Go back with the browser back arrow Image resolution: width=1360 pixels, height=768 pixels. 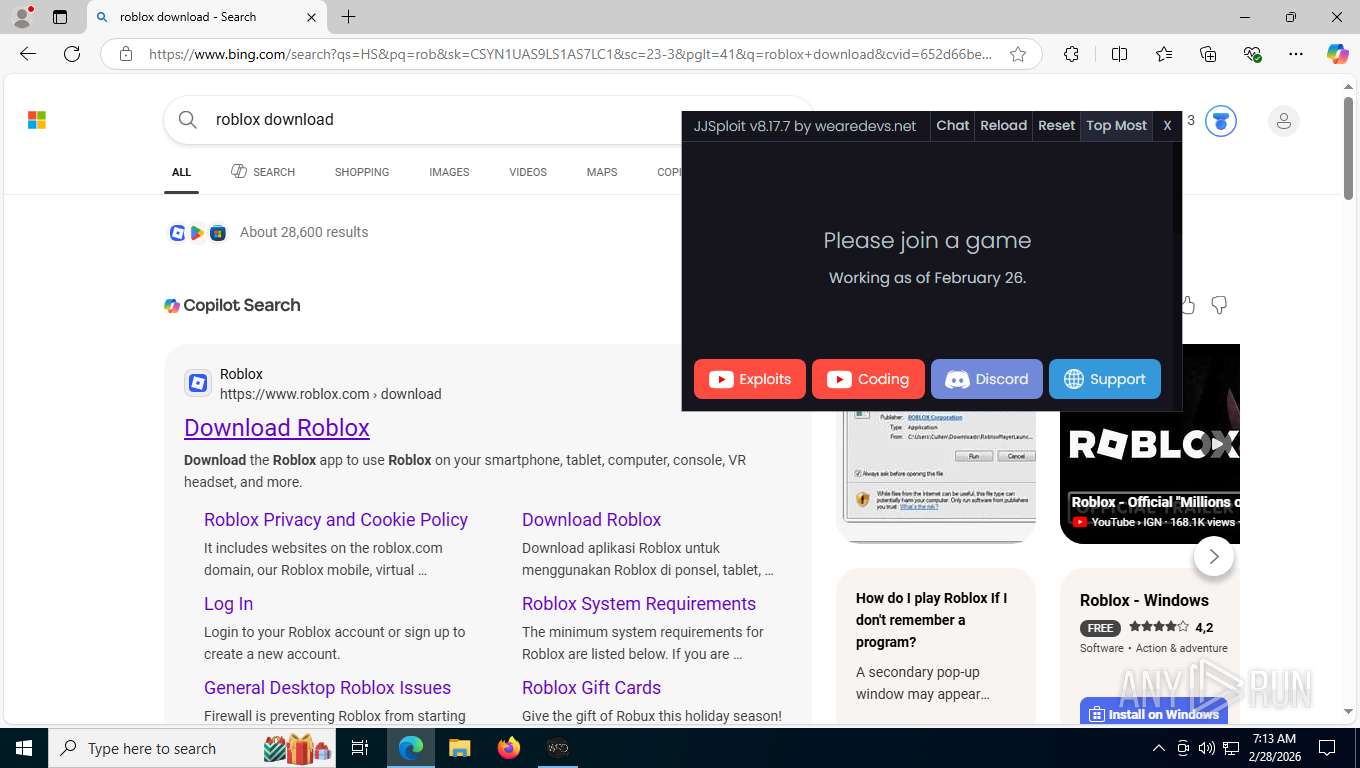(x=28, y=54)
